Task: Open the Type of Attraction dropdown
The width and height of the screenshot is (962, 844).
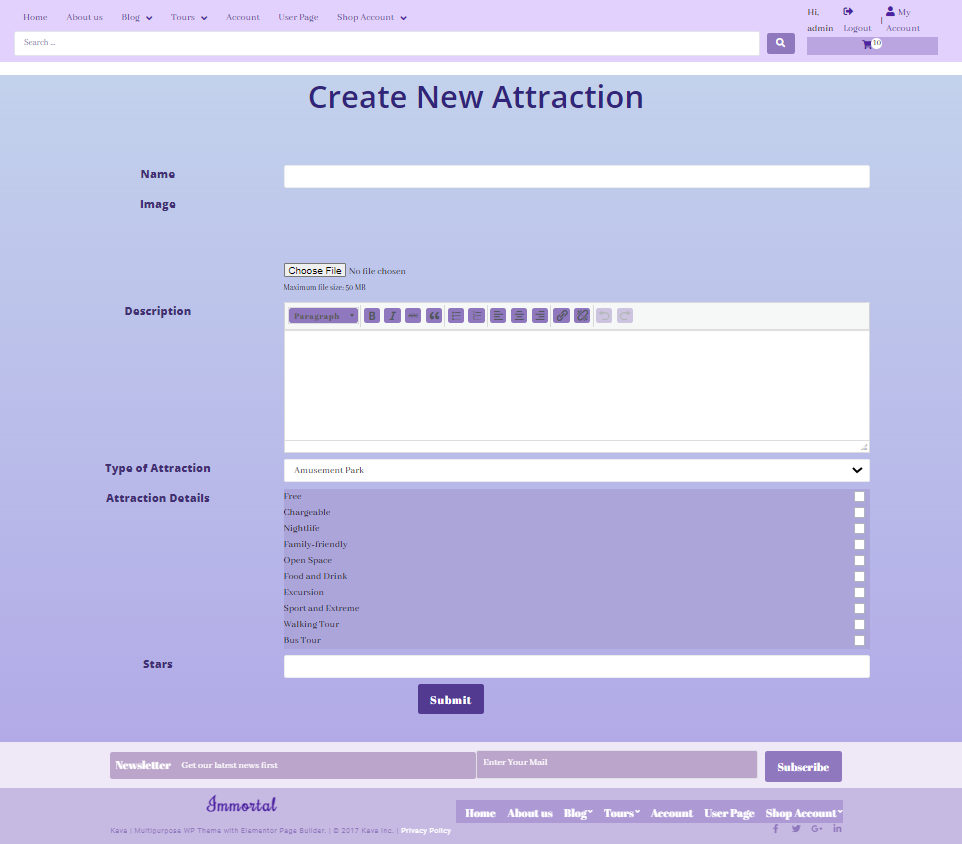Action: pos(576,470)
